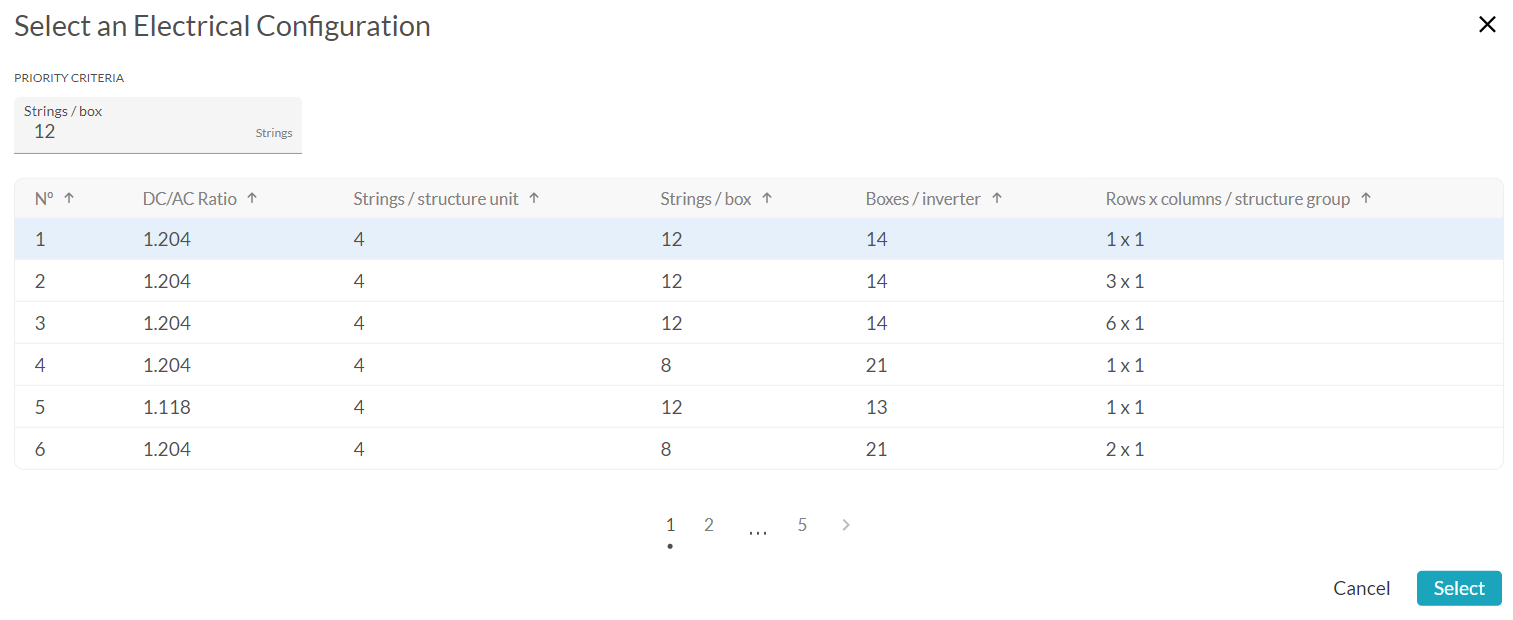Choose configuration row with 6 x 1 group

click(x=759, y=324)
